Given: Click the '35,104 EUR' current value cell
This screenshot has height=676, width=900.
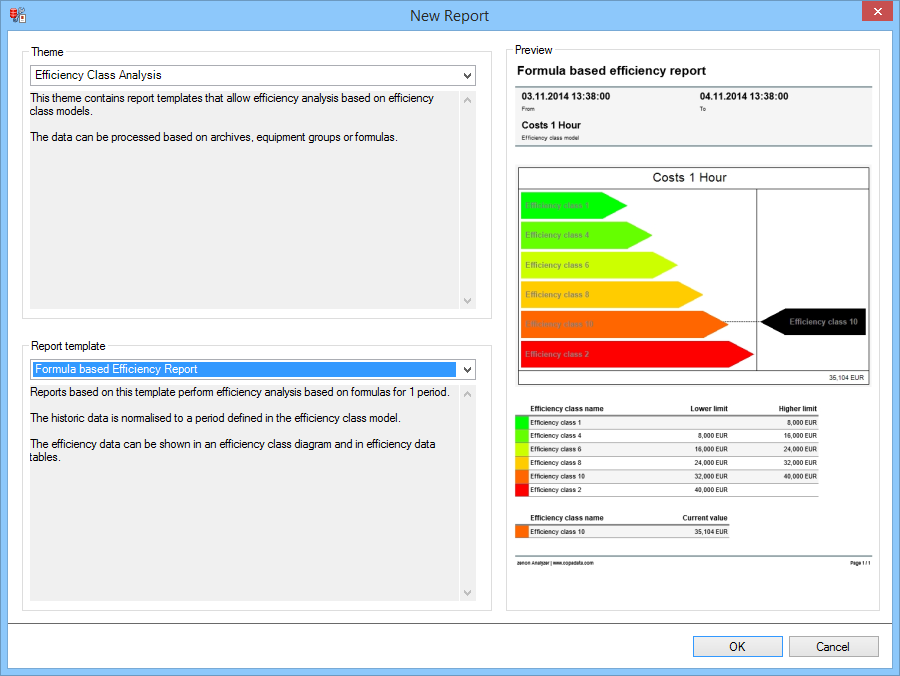Looking at the screenshot, I should [711, 532].
